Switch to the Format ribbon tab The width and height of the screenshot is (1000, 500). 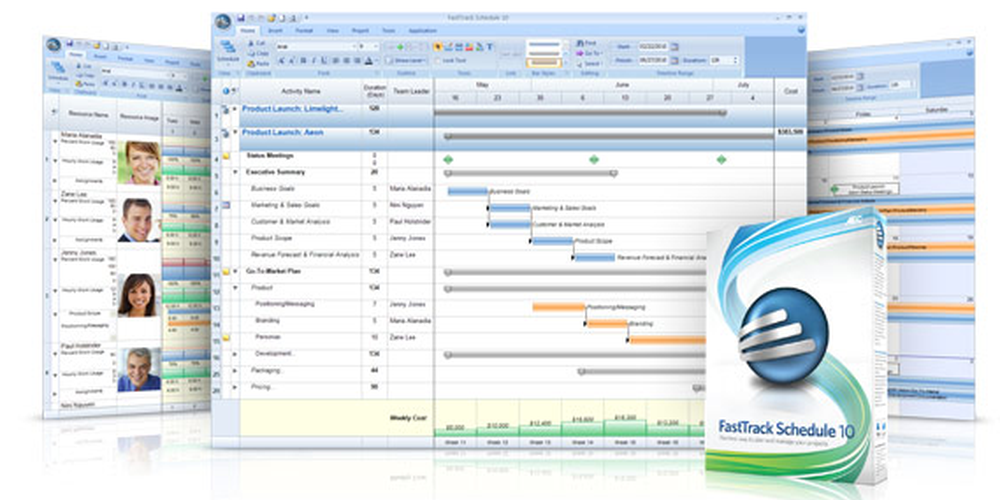coord(304,31)
